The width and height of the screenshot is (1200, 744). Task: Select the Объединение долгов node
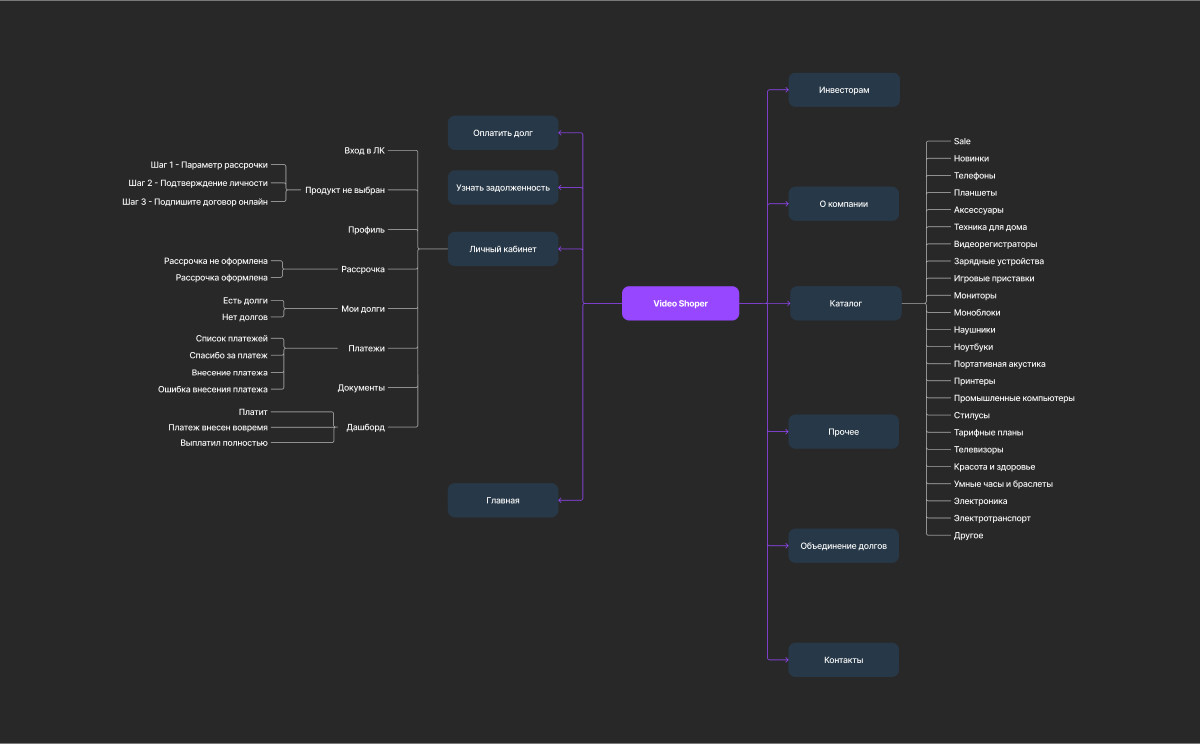844,546
